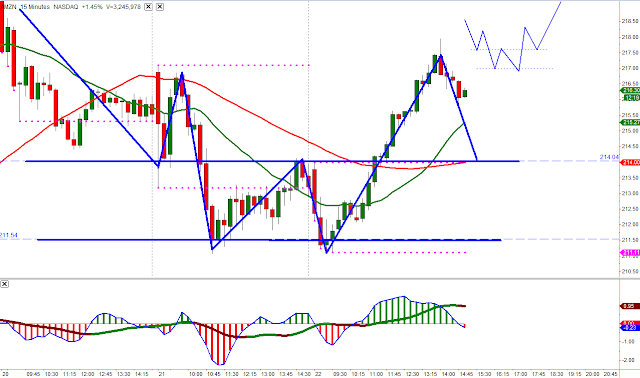Click the red 214.00 price marker on the axis
This screenshot has width=640, height=378.
630,162
